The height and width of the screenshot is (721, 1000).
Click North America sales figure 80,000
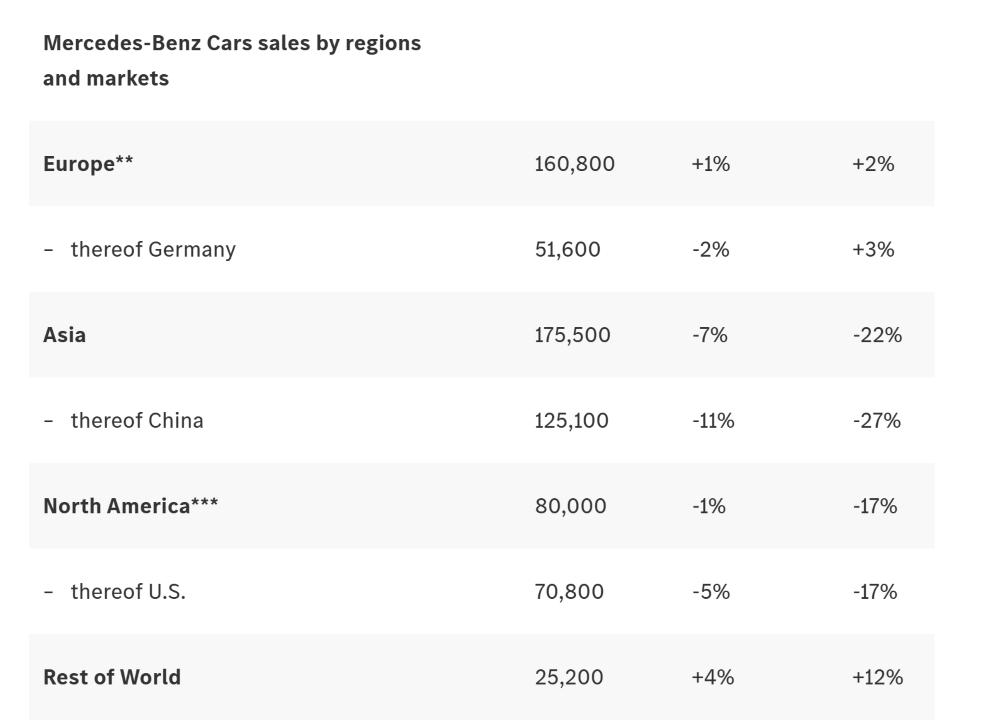[570, 506]
